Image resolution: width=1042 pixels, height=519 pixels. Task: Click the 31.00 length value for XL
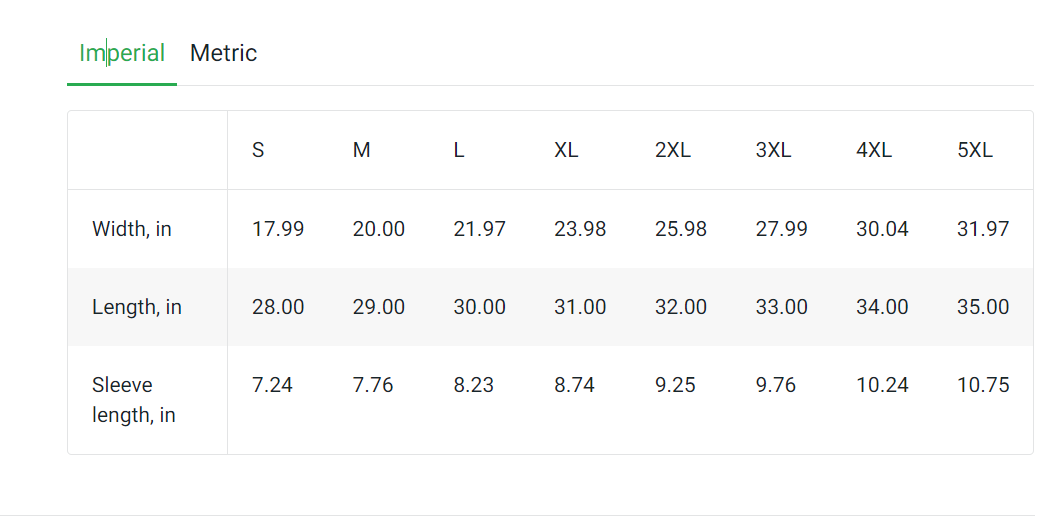point(580,307)
